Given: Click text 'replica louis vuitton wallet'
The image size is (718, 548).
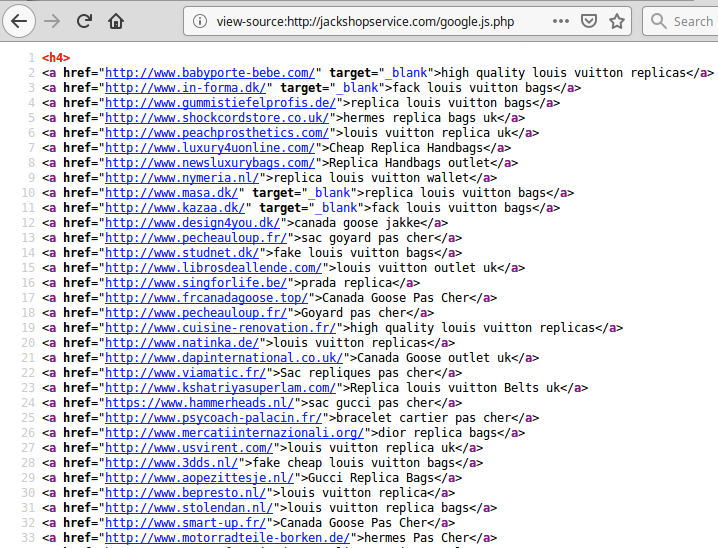Looking at the screenshot, I should pyautogui.click(x=371, y=178).
